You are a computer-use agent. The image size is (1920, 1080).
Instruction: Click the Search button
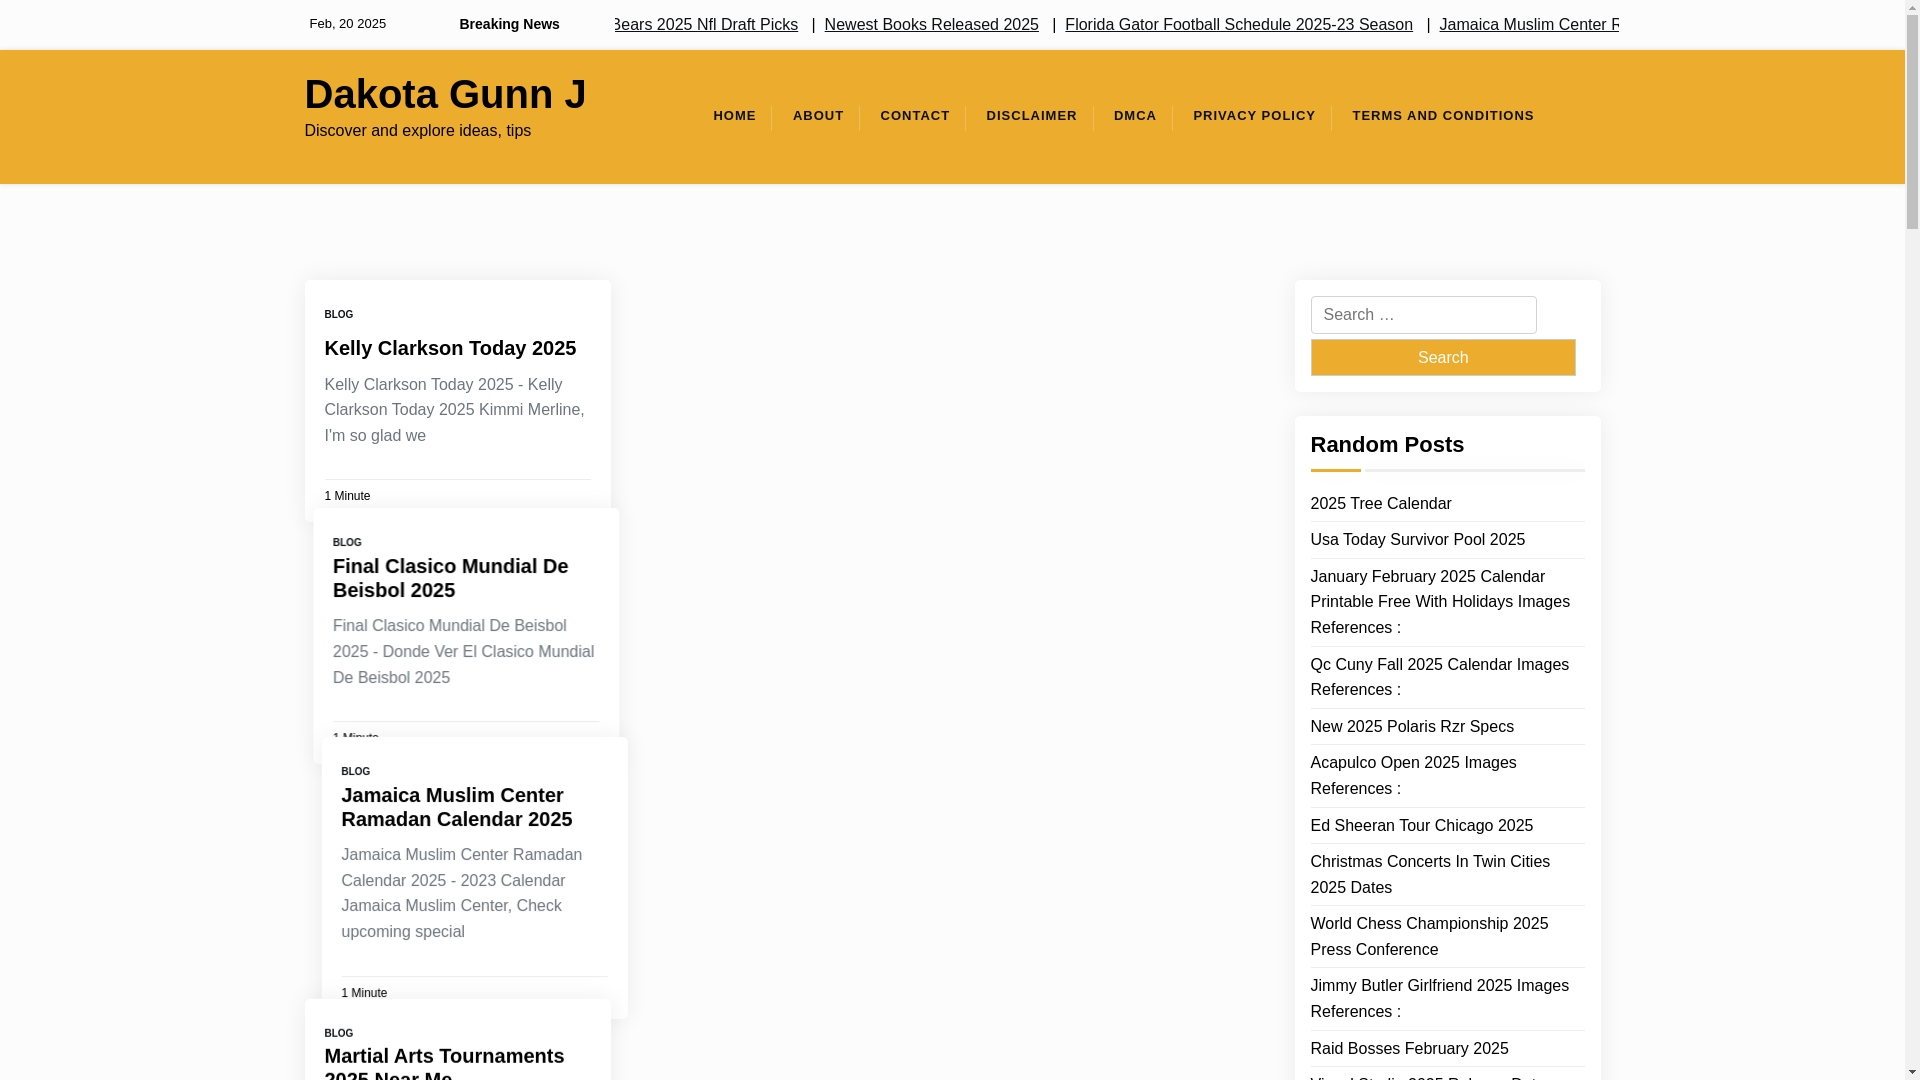[1442, 357]
